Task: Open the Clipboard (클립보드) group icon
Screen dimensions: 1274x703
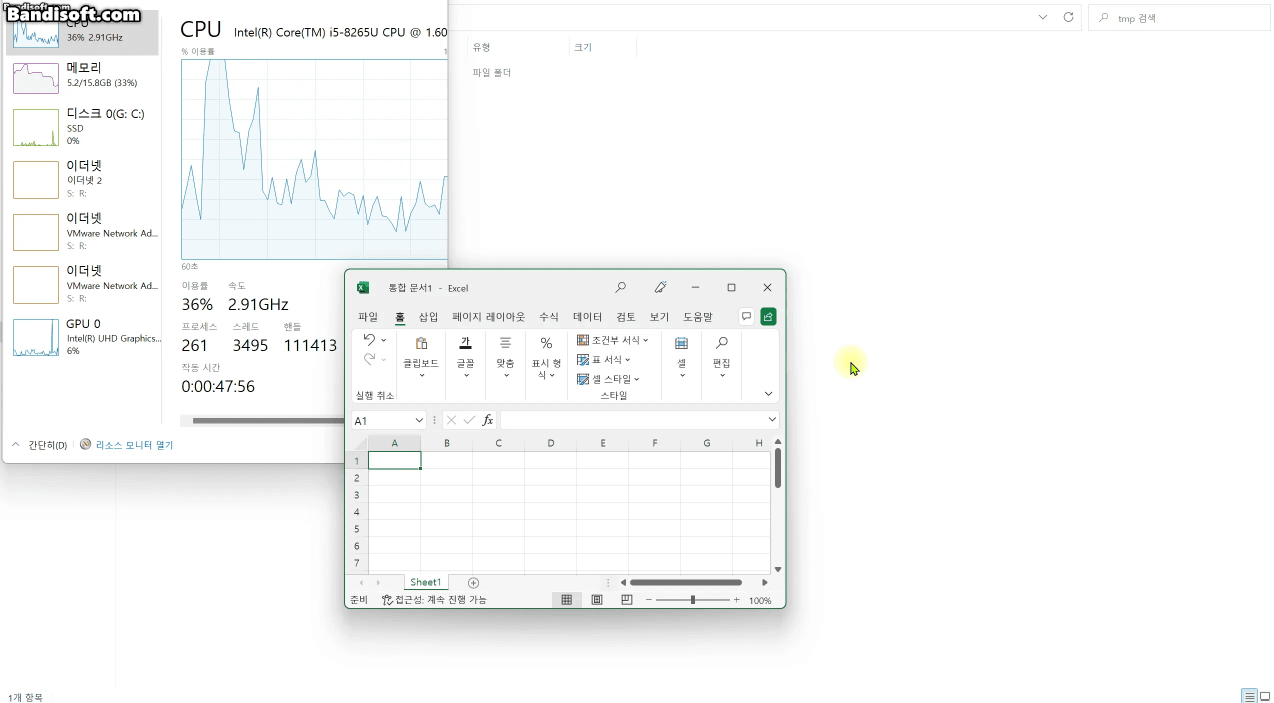Action: pyautogui.click(x=421, y=343)
